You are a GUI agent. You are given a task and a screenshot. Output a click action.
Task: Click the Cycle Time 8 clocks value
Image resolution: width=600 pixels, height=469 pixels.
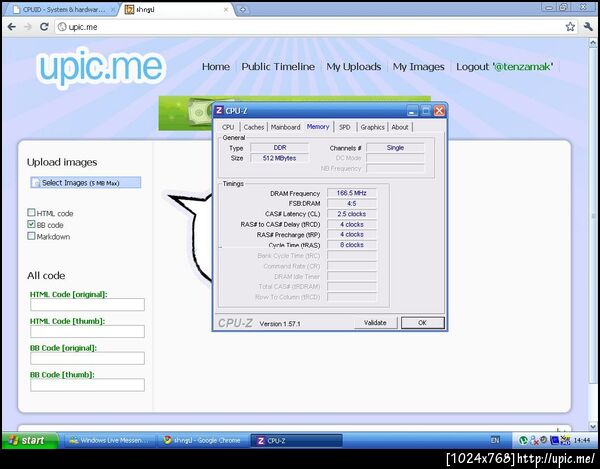(x=352, y=245)
